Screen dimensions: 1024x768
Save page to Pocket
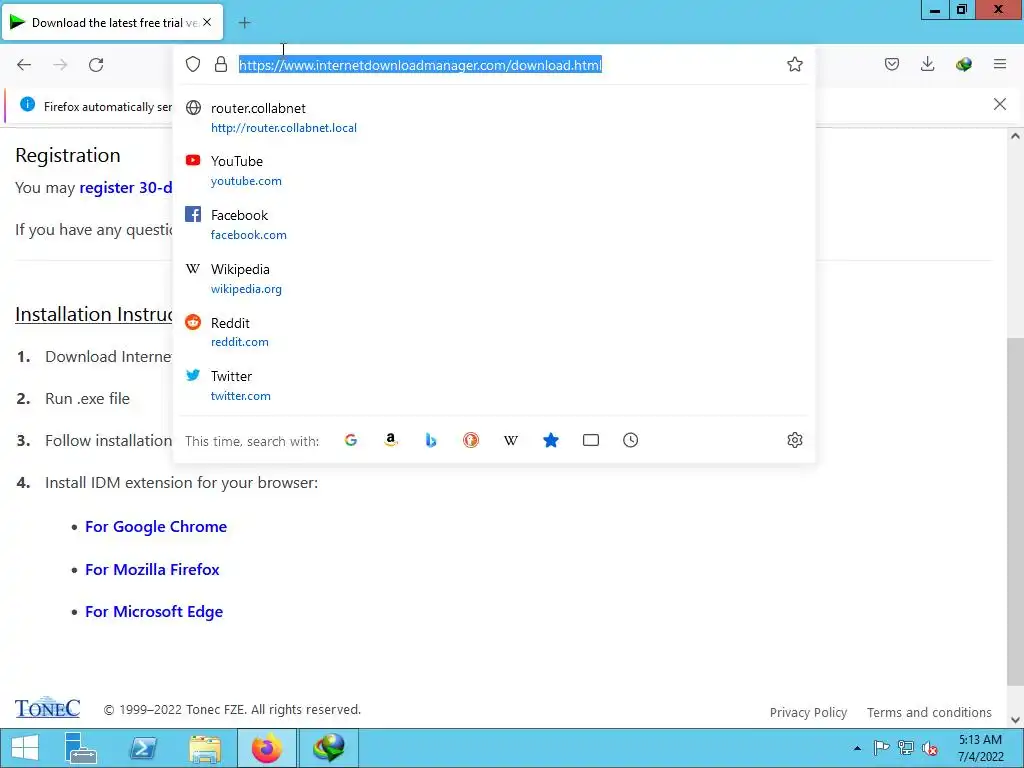891,64
